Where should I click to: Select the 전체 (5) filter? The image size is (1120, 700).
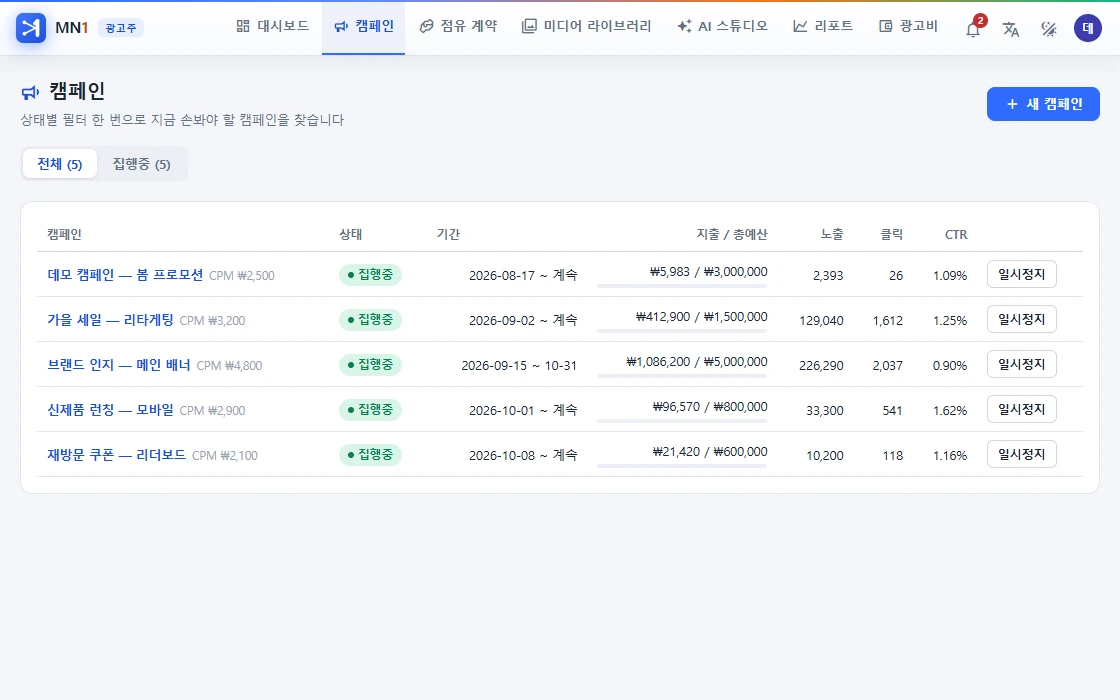[60, 164]
